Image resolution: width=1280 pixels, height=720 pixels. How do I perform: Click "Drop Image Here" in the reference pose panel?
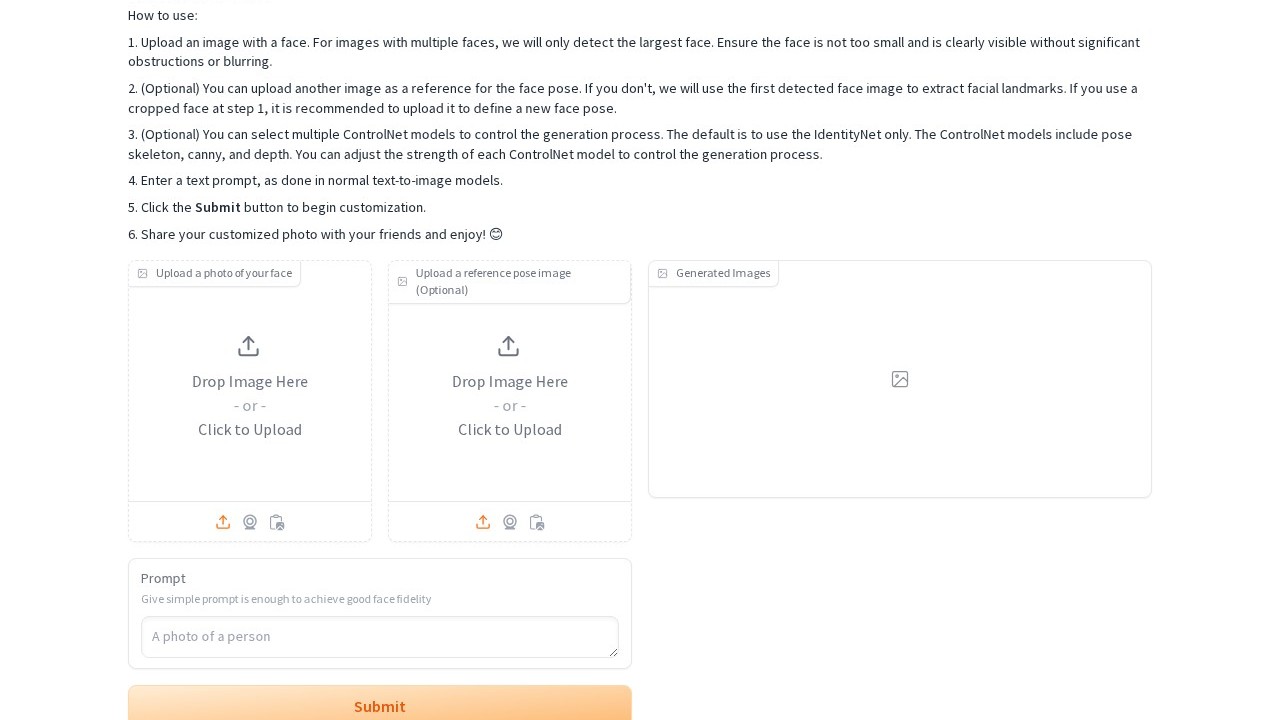(510, 381)
